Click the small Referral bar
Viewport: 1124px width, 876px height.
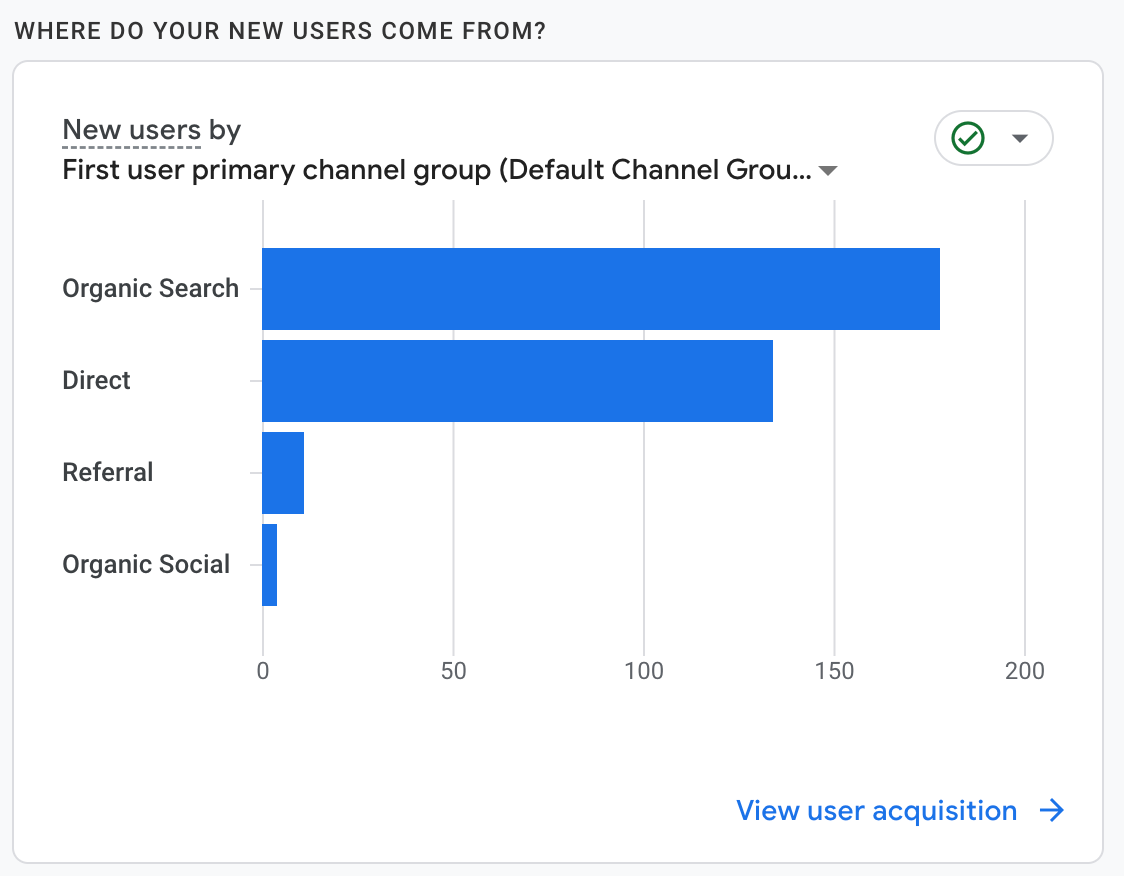click(x=283, y=473)
